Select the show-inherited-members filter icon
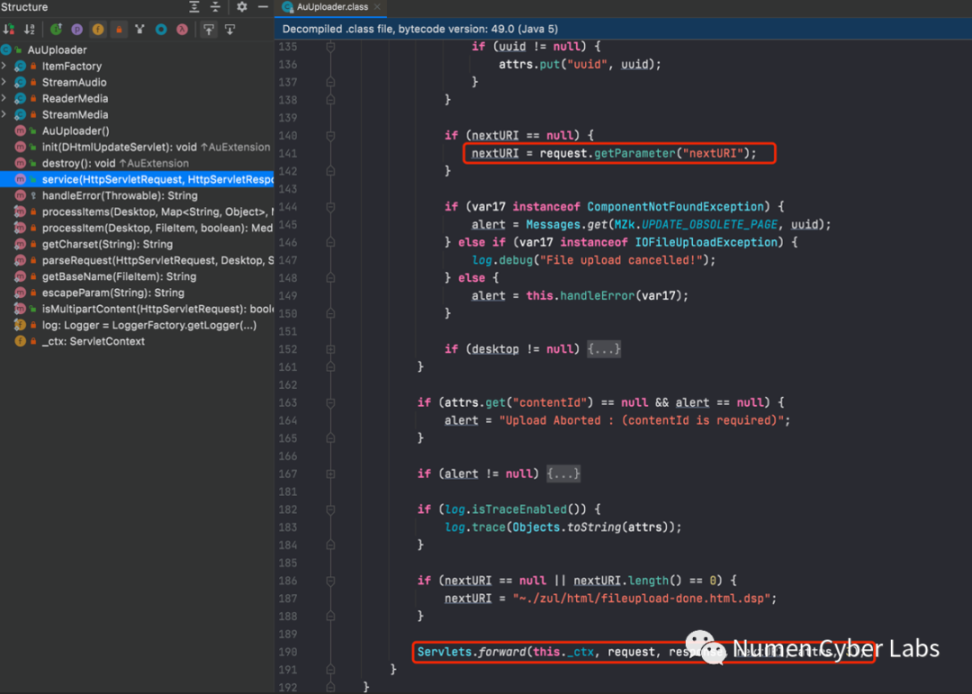 56,30
